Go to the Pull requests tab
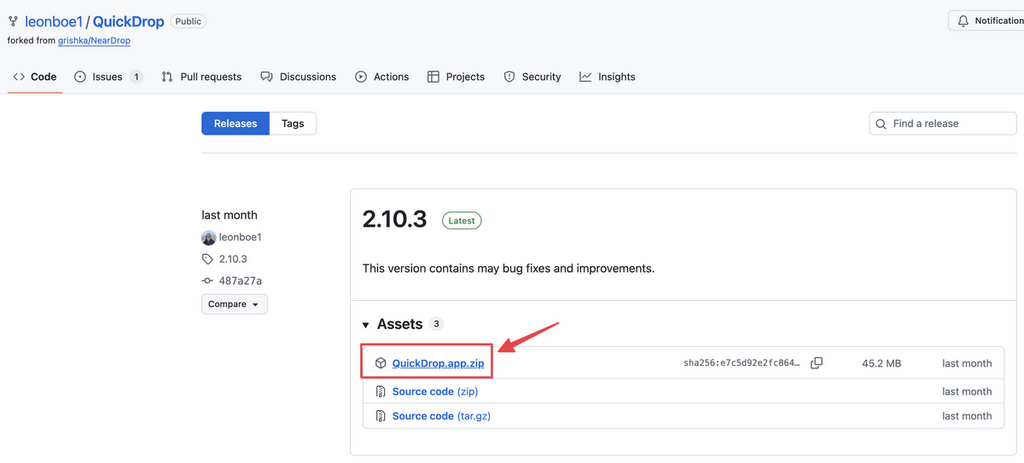 [201, 77]
